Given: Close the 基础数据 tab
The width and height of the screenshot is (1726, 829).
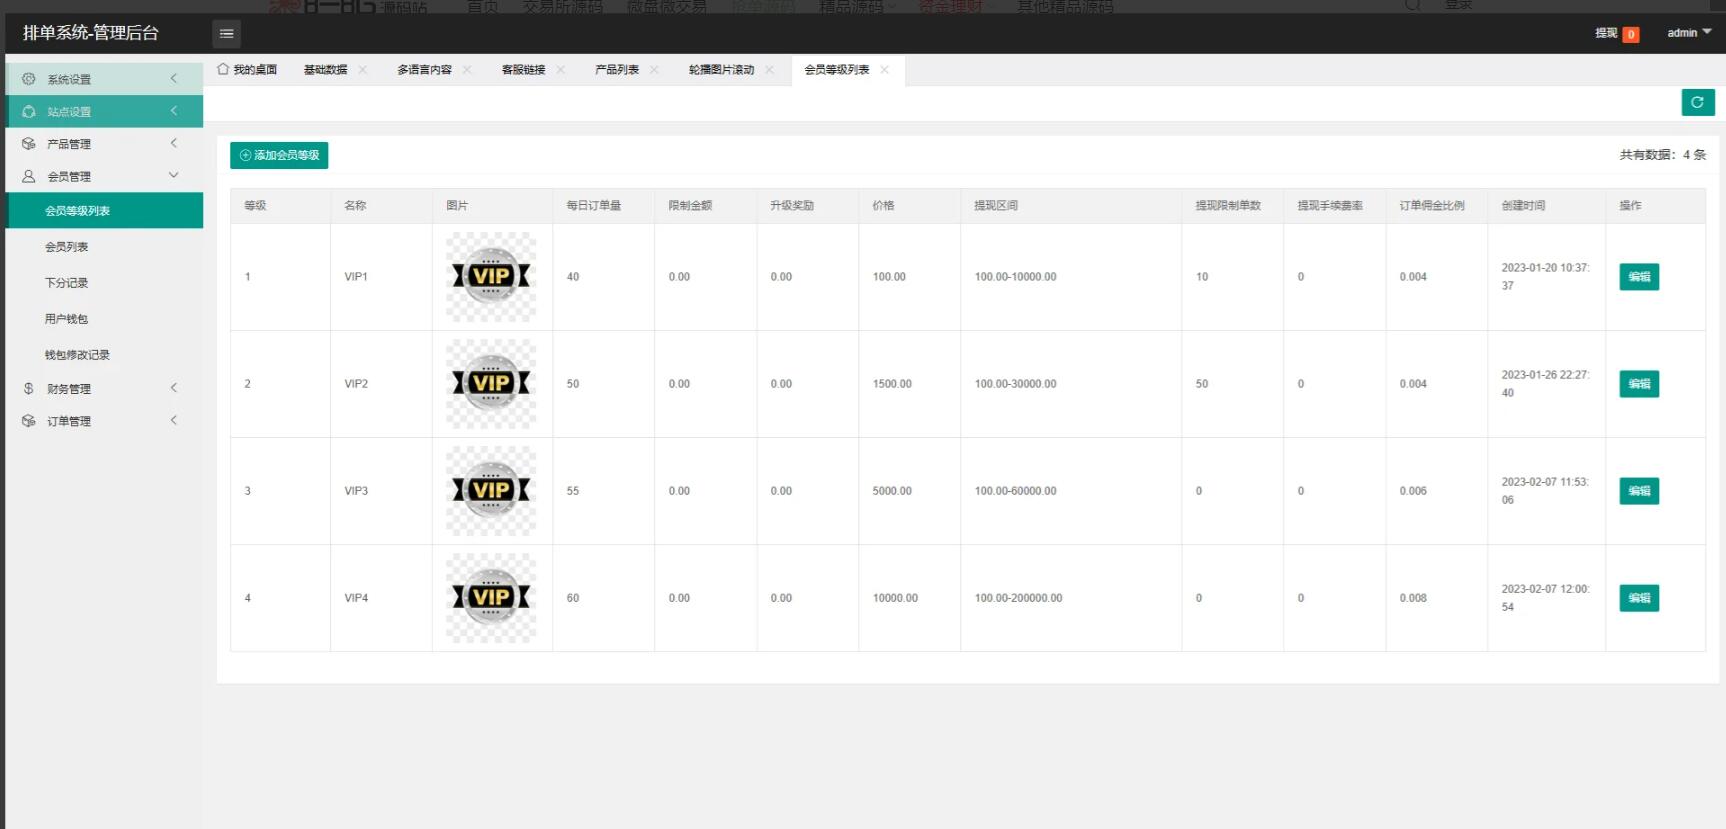Looking at the screenshot, I should pos(363,70).
